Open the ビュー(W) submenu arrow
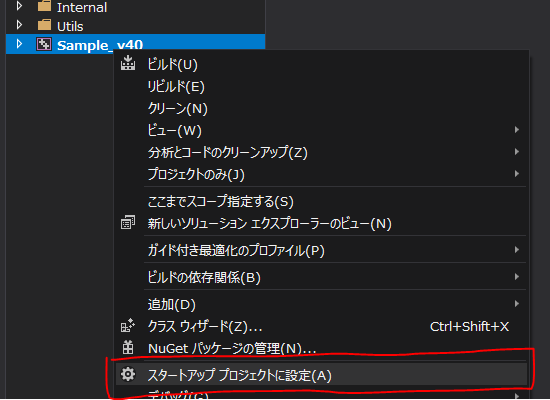550x400 pixels. (x=517, y=130)
